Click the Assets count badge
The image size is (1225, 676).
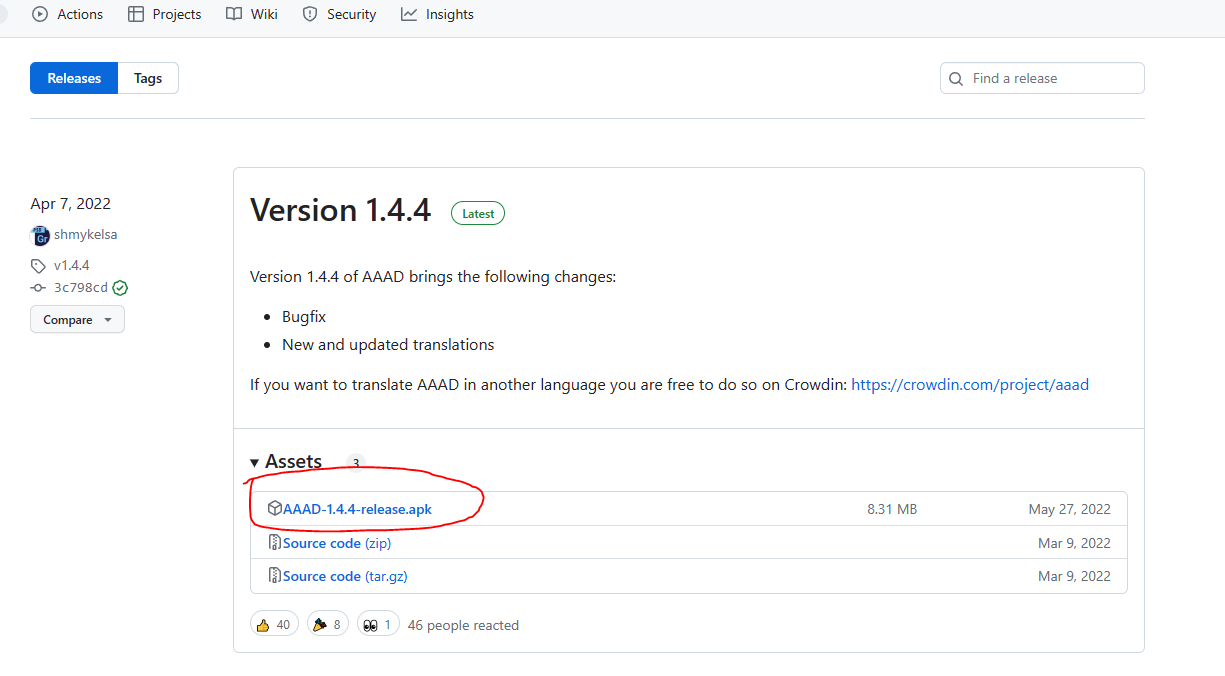[x=355, y=463]
